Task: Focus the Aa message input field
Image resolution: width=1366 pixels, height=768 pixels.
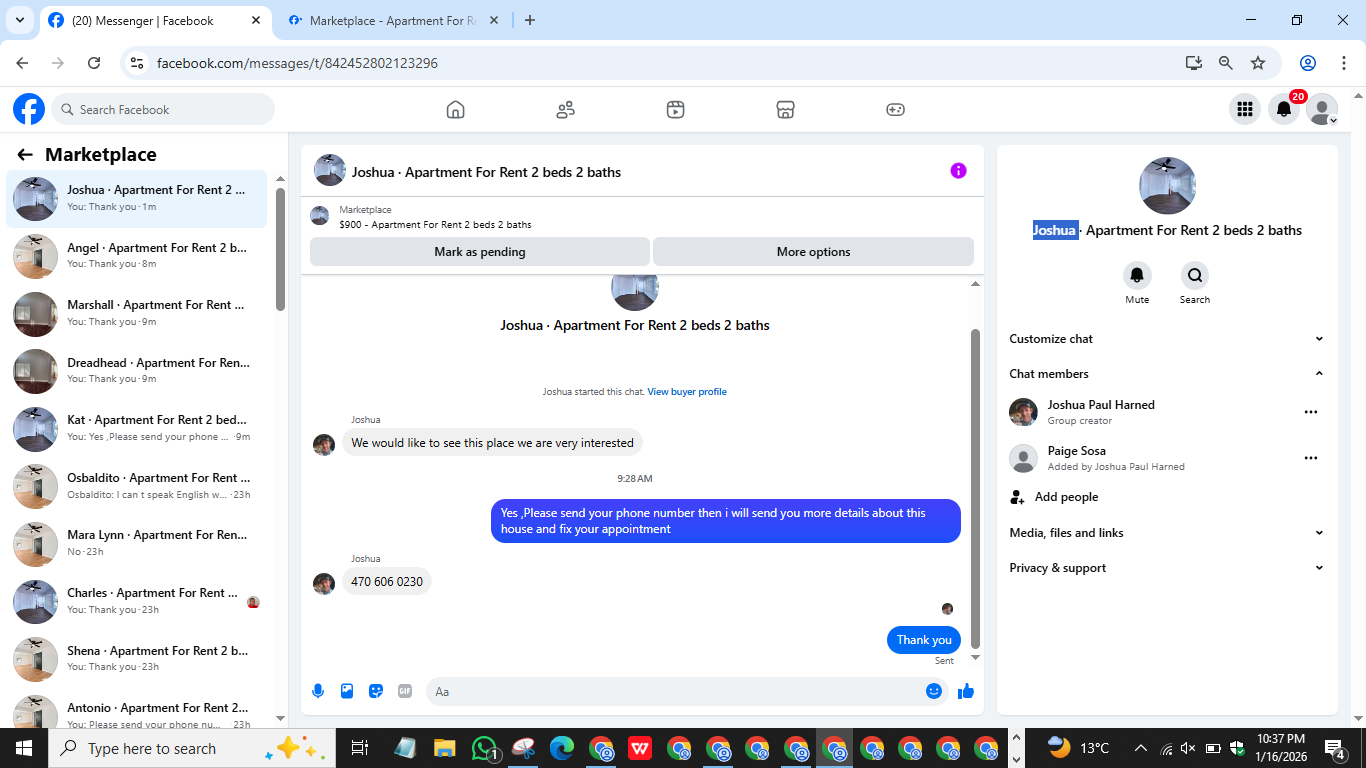Action: click(x=675, y=691)
